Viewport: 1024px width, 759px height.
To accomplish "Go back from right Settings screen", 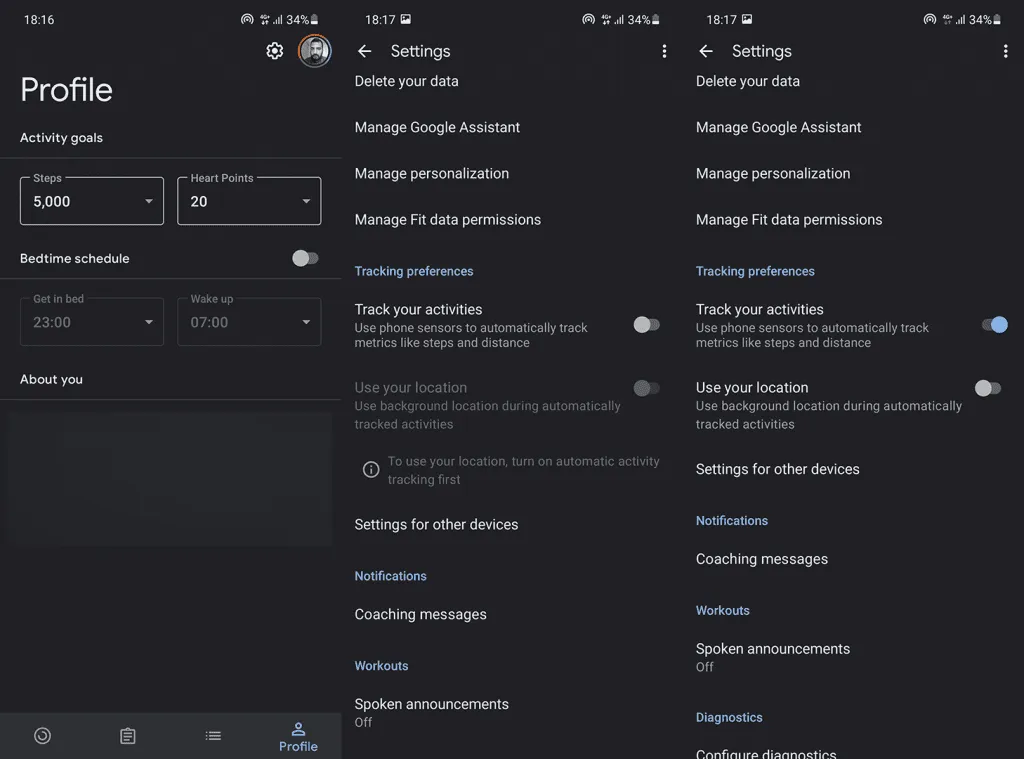I will (706, 51).
